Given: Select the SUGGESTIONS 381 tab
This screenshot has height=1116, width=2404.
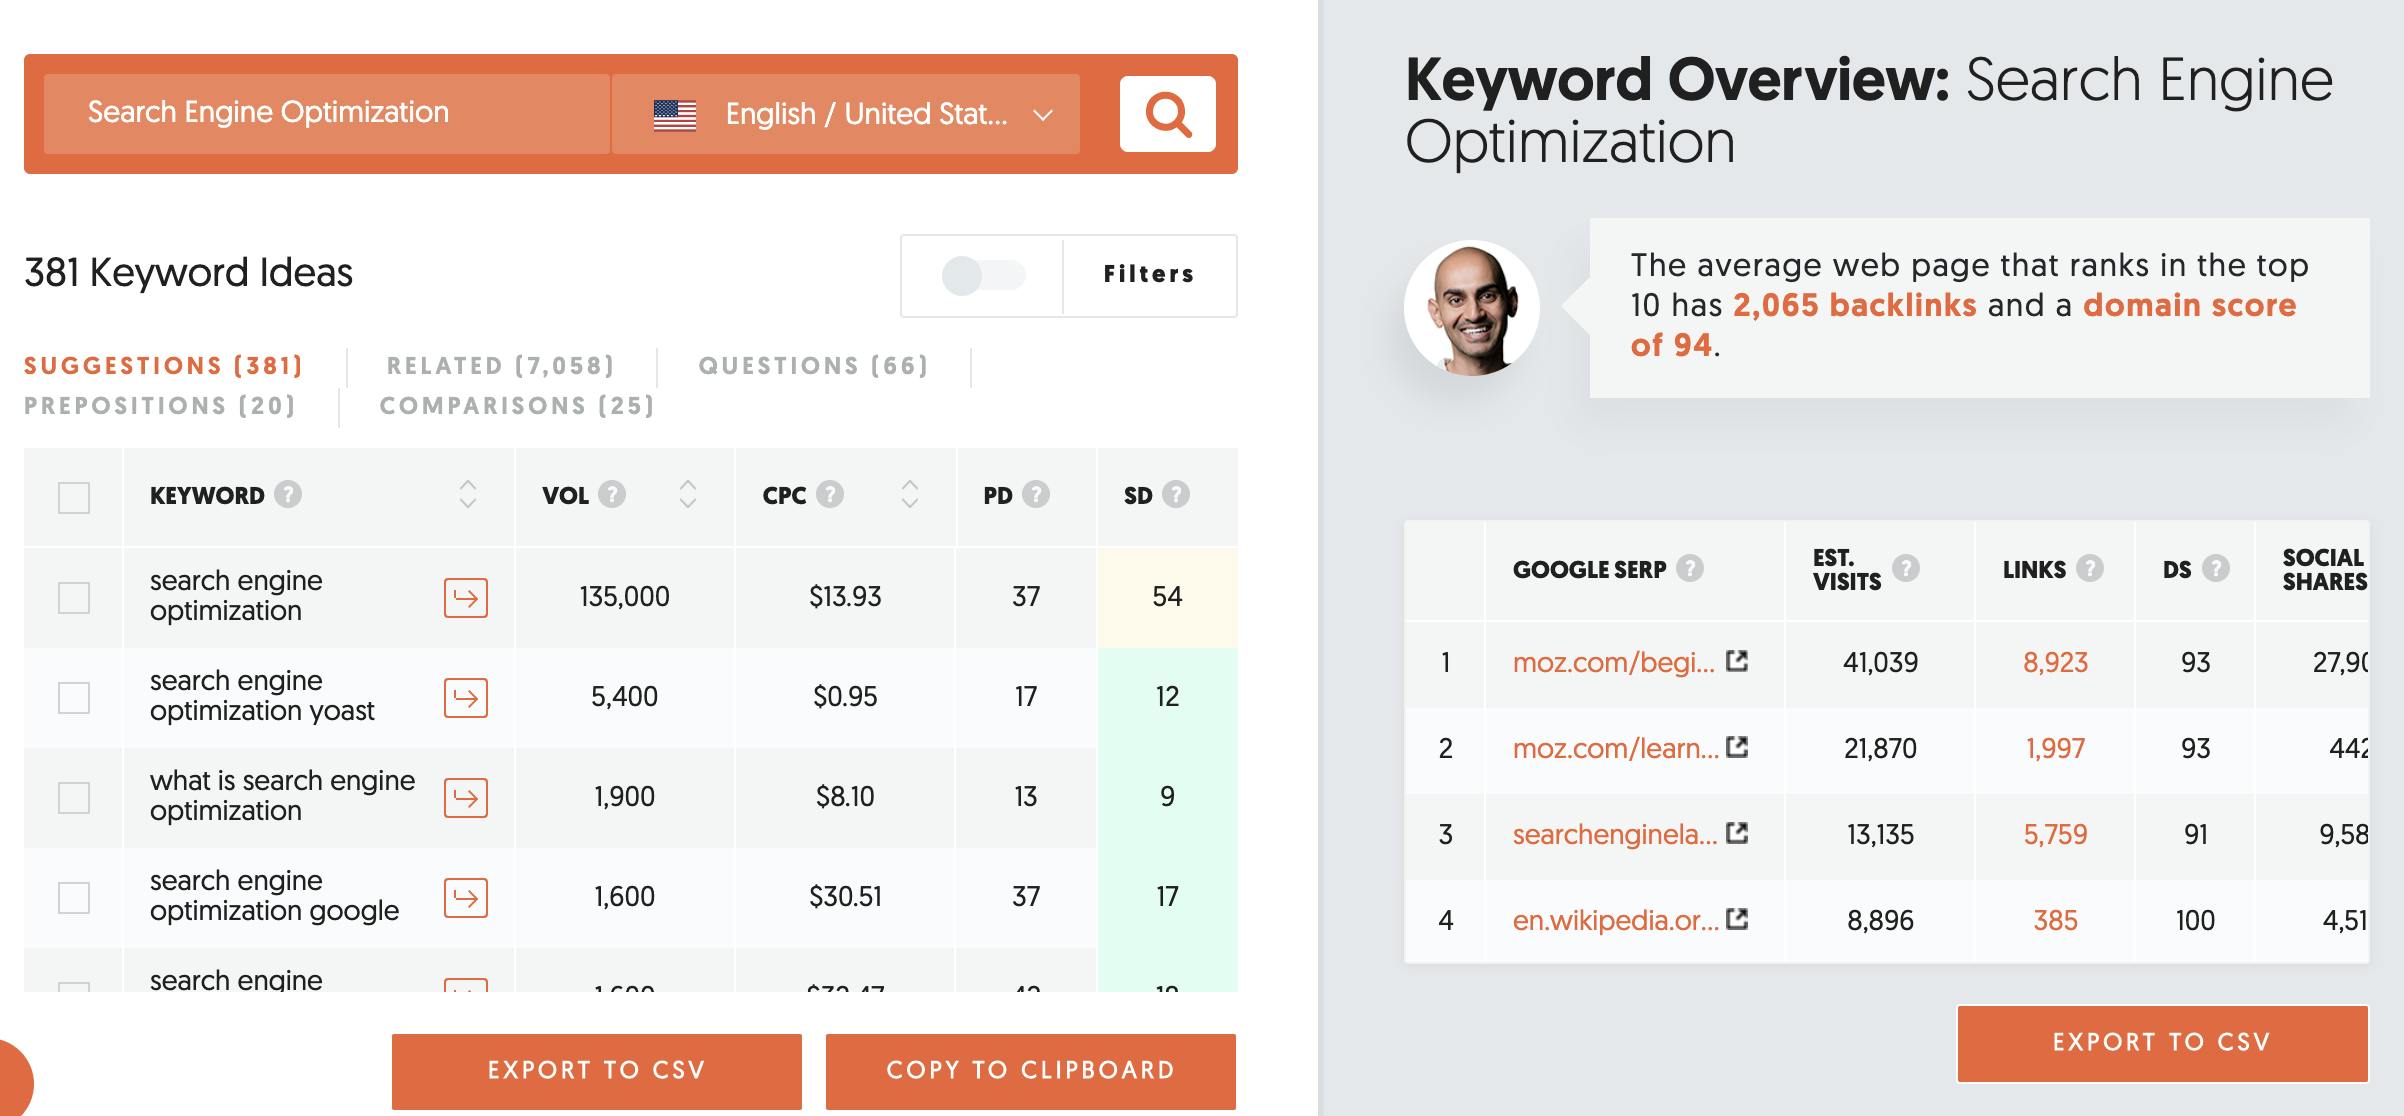Looking at the screenshot, I should pyautogui.click(x=166, y=363).
